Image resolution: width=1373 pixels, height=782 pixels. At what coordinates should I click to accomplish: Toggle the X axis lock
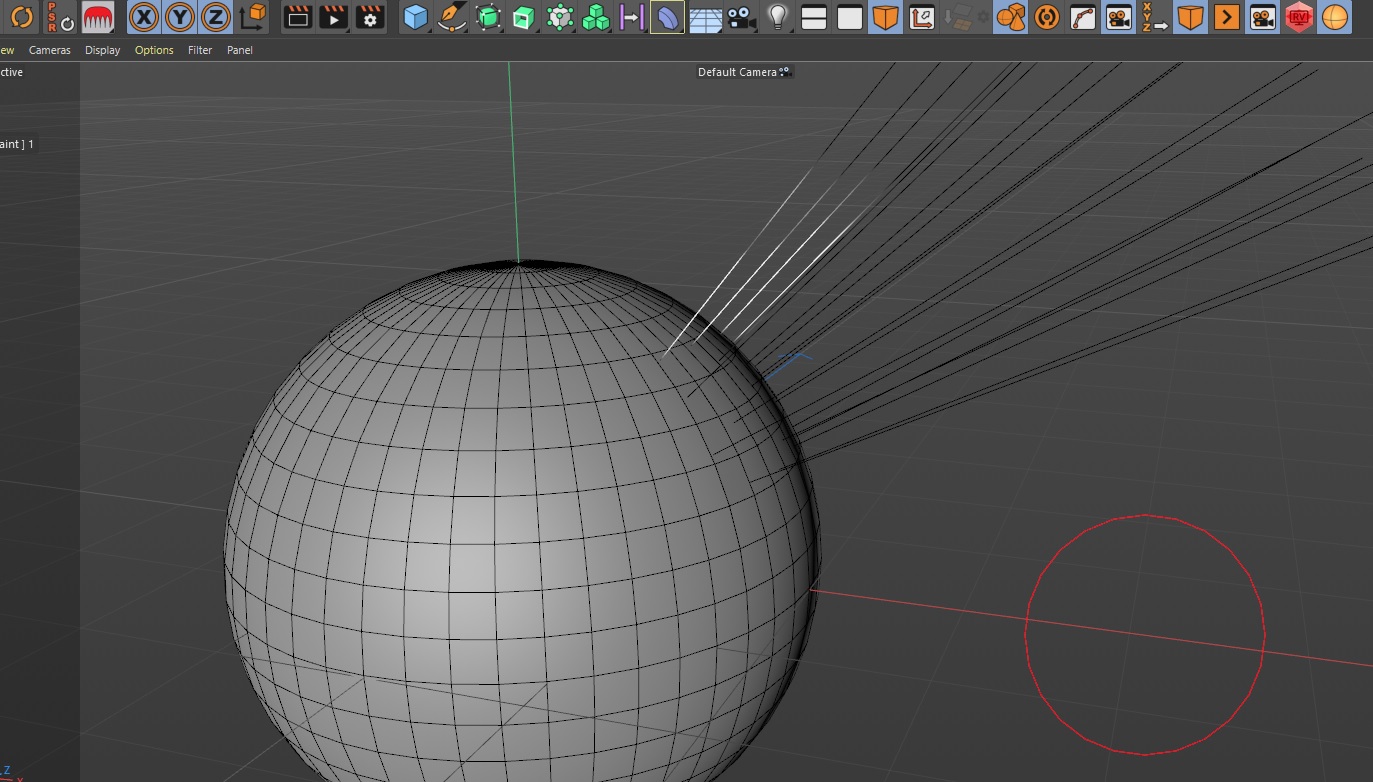coord(145,17)
